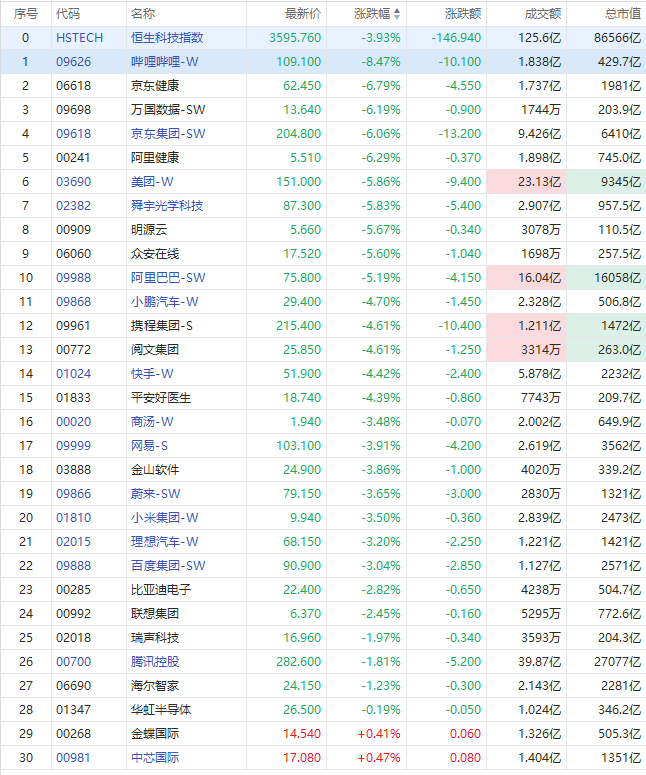Click 1472亿 market cap cell

coord(606,326)
